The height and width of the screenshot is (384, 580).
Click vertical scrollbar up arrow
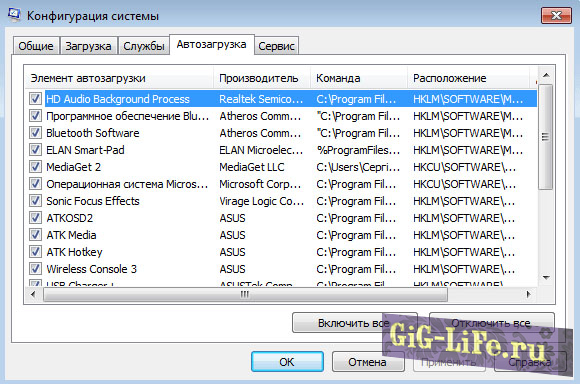coord(546,75)
